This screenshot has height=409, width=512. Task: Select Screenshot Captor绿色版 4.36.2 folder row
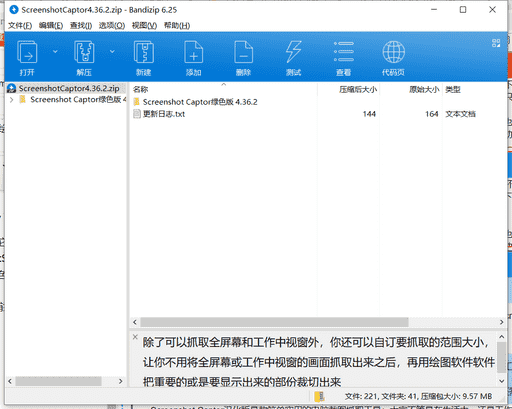pyautogui.click(x=200, y=102)
